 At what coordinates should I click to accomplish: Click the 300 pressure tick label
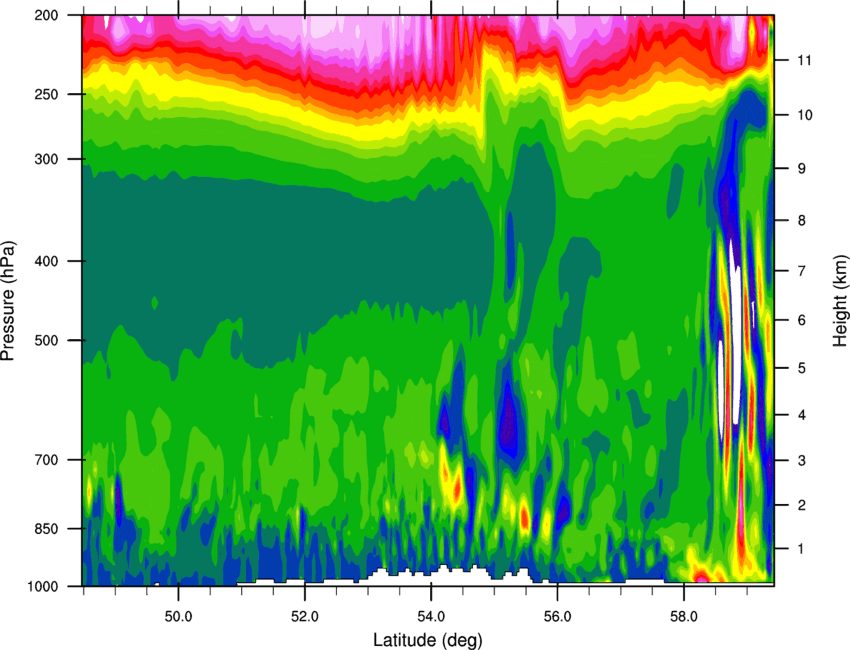click(48, 159)
